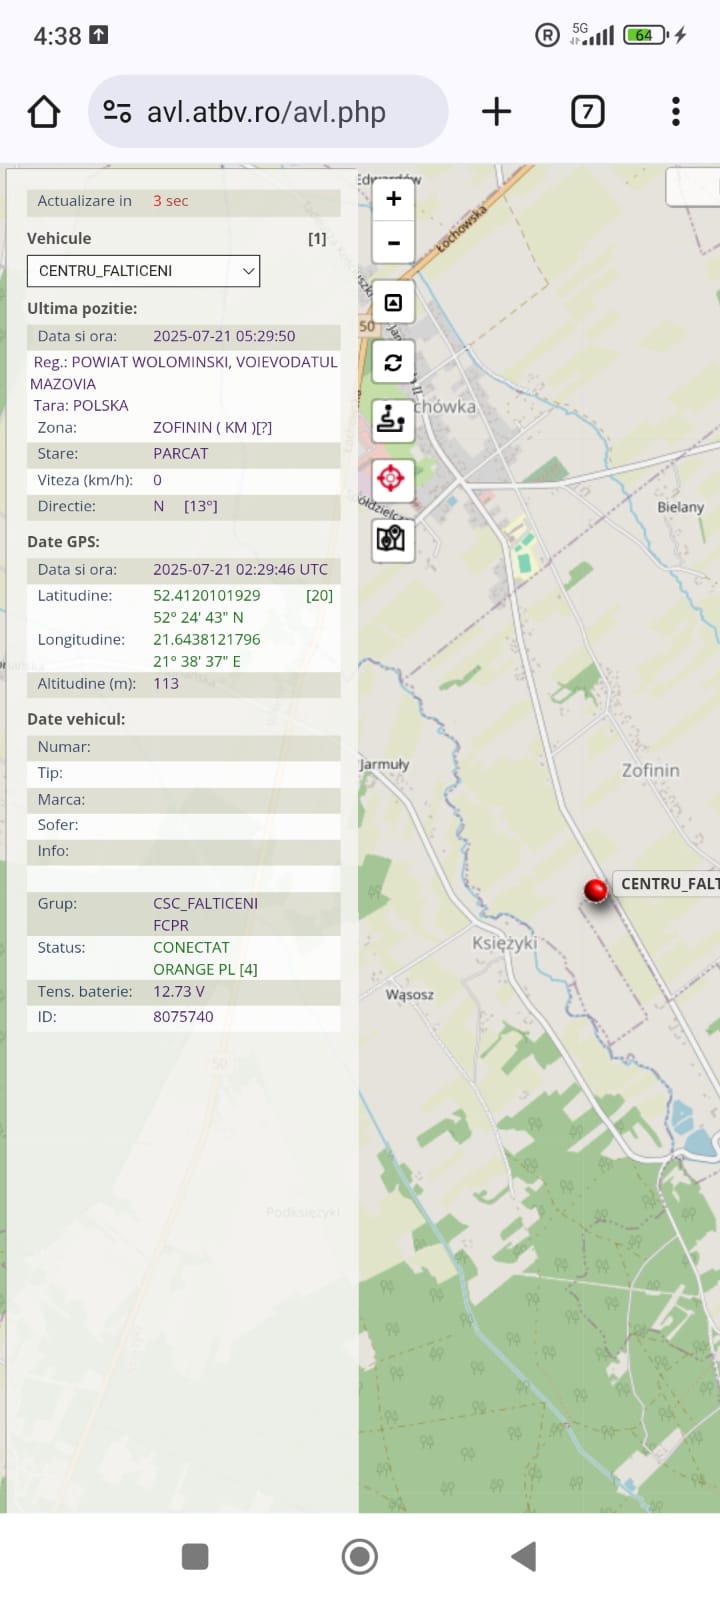The image size is (720, 1600).
Task: Click the [20] link beside Latitudine
Action: point(319,595)
